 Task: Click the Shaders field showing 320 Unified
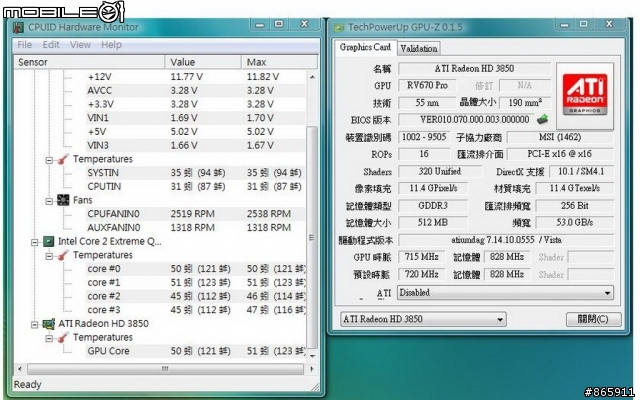[x=440, y=171]
